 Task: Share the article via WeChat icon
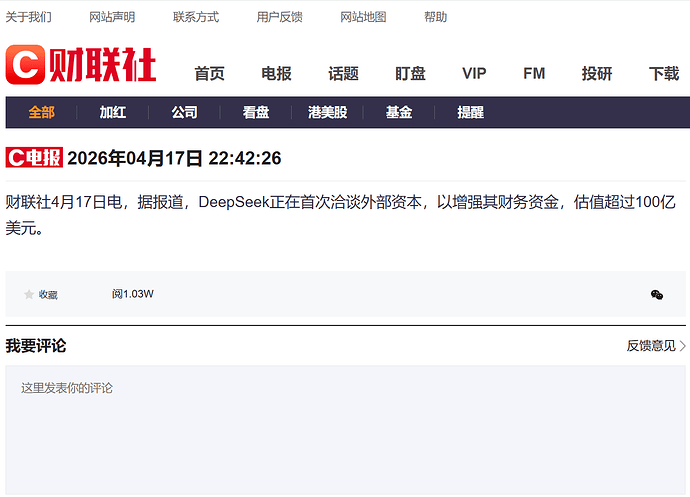(657, 295)
